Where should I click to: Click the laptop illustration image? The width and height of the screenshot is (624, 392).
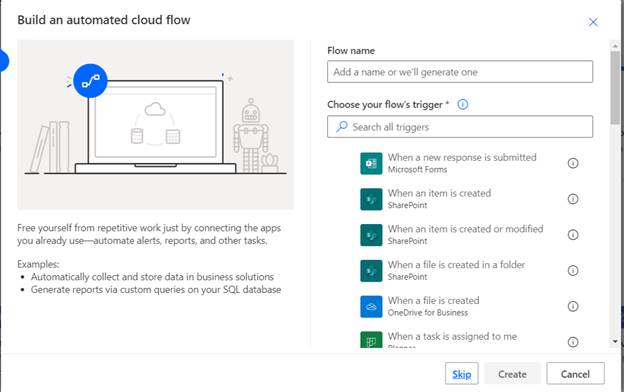pyautogui.click(x=156, y=125)
